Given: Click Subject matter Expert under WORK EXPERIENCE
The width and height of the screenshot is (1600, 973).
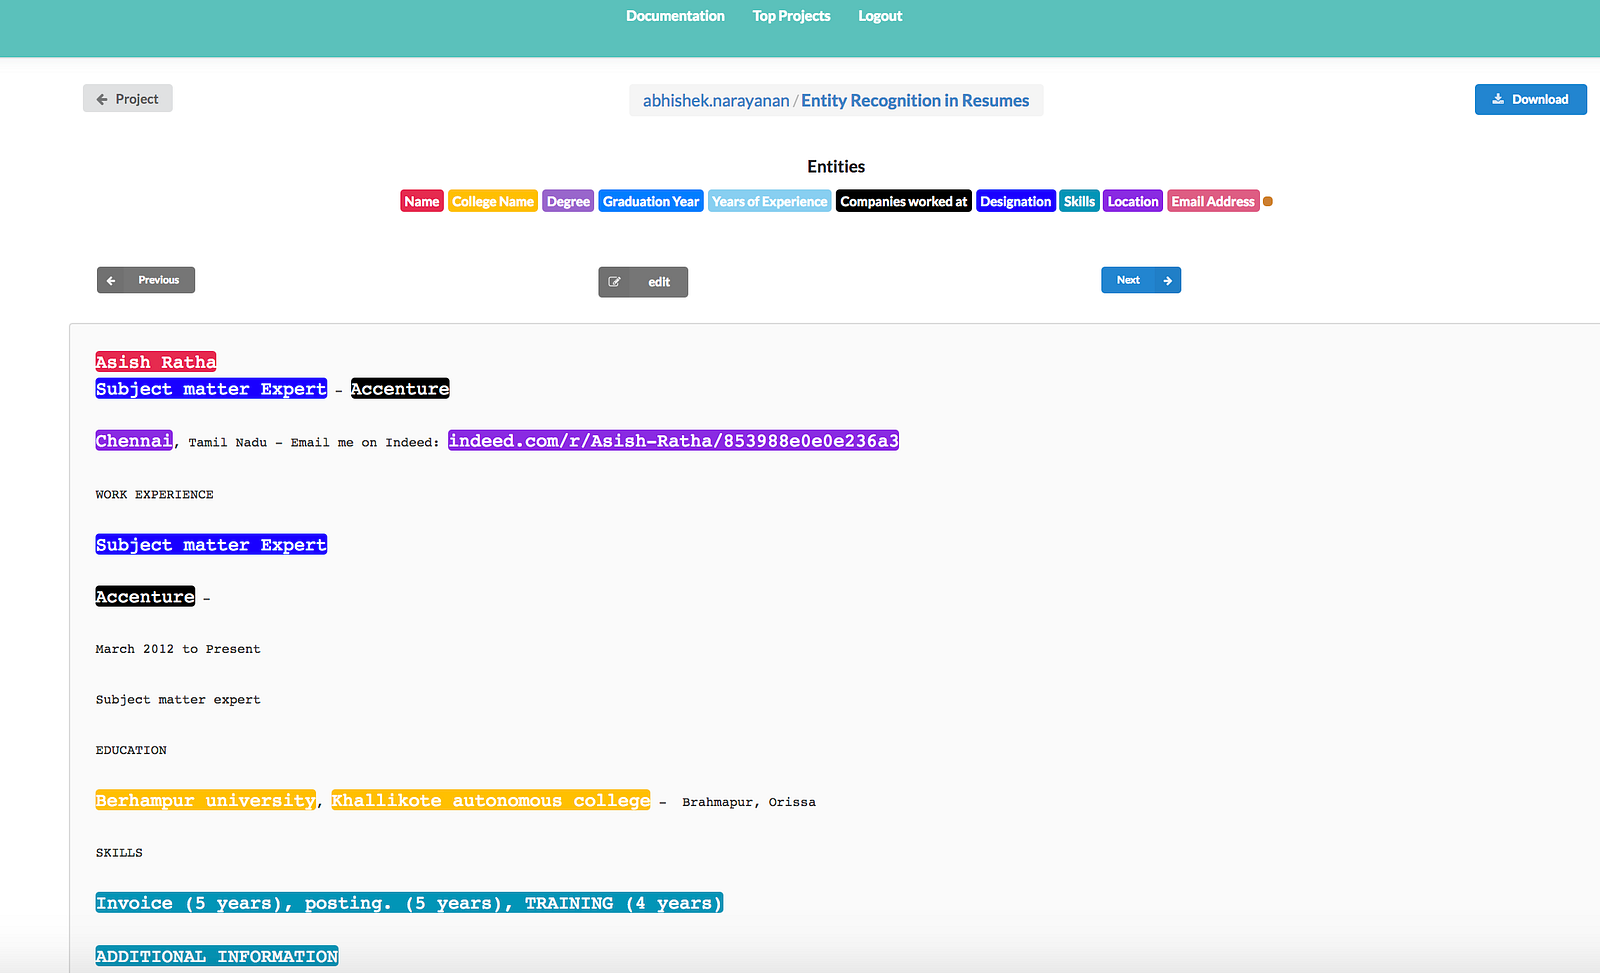Looking at the screenshot, I should tap(211, 545).
